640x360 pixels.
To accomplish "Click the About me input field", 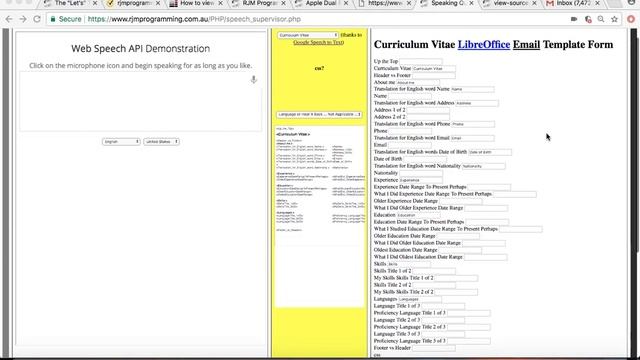I will pos(418,82).
